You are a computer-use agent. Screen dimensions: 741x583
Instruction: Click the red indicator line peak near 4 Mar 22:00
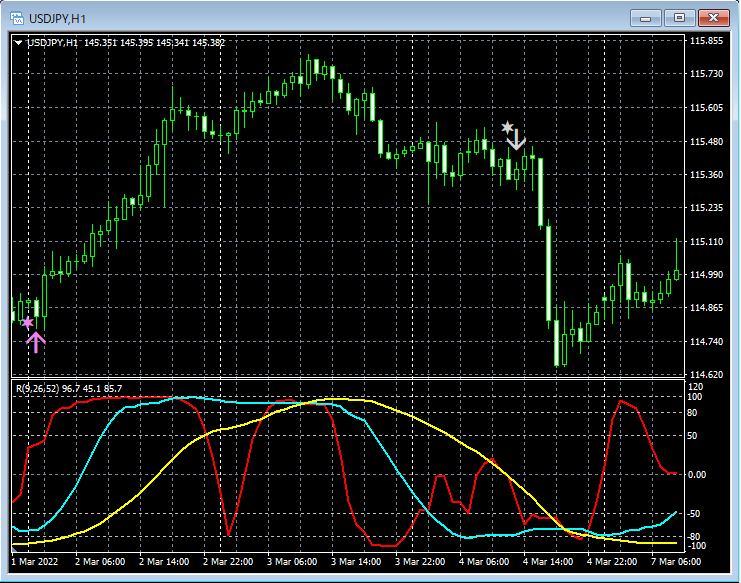(x=620, y=401)
